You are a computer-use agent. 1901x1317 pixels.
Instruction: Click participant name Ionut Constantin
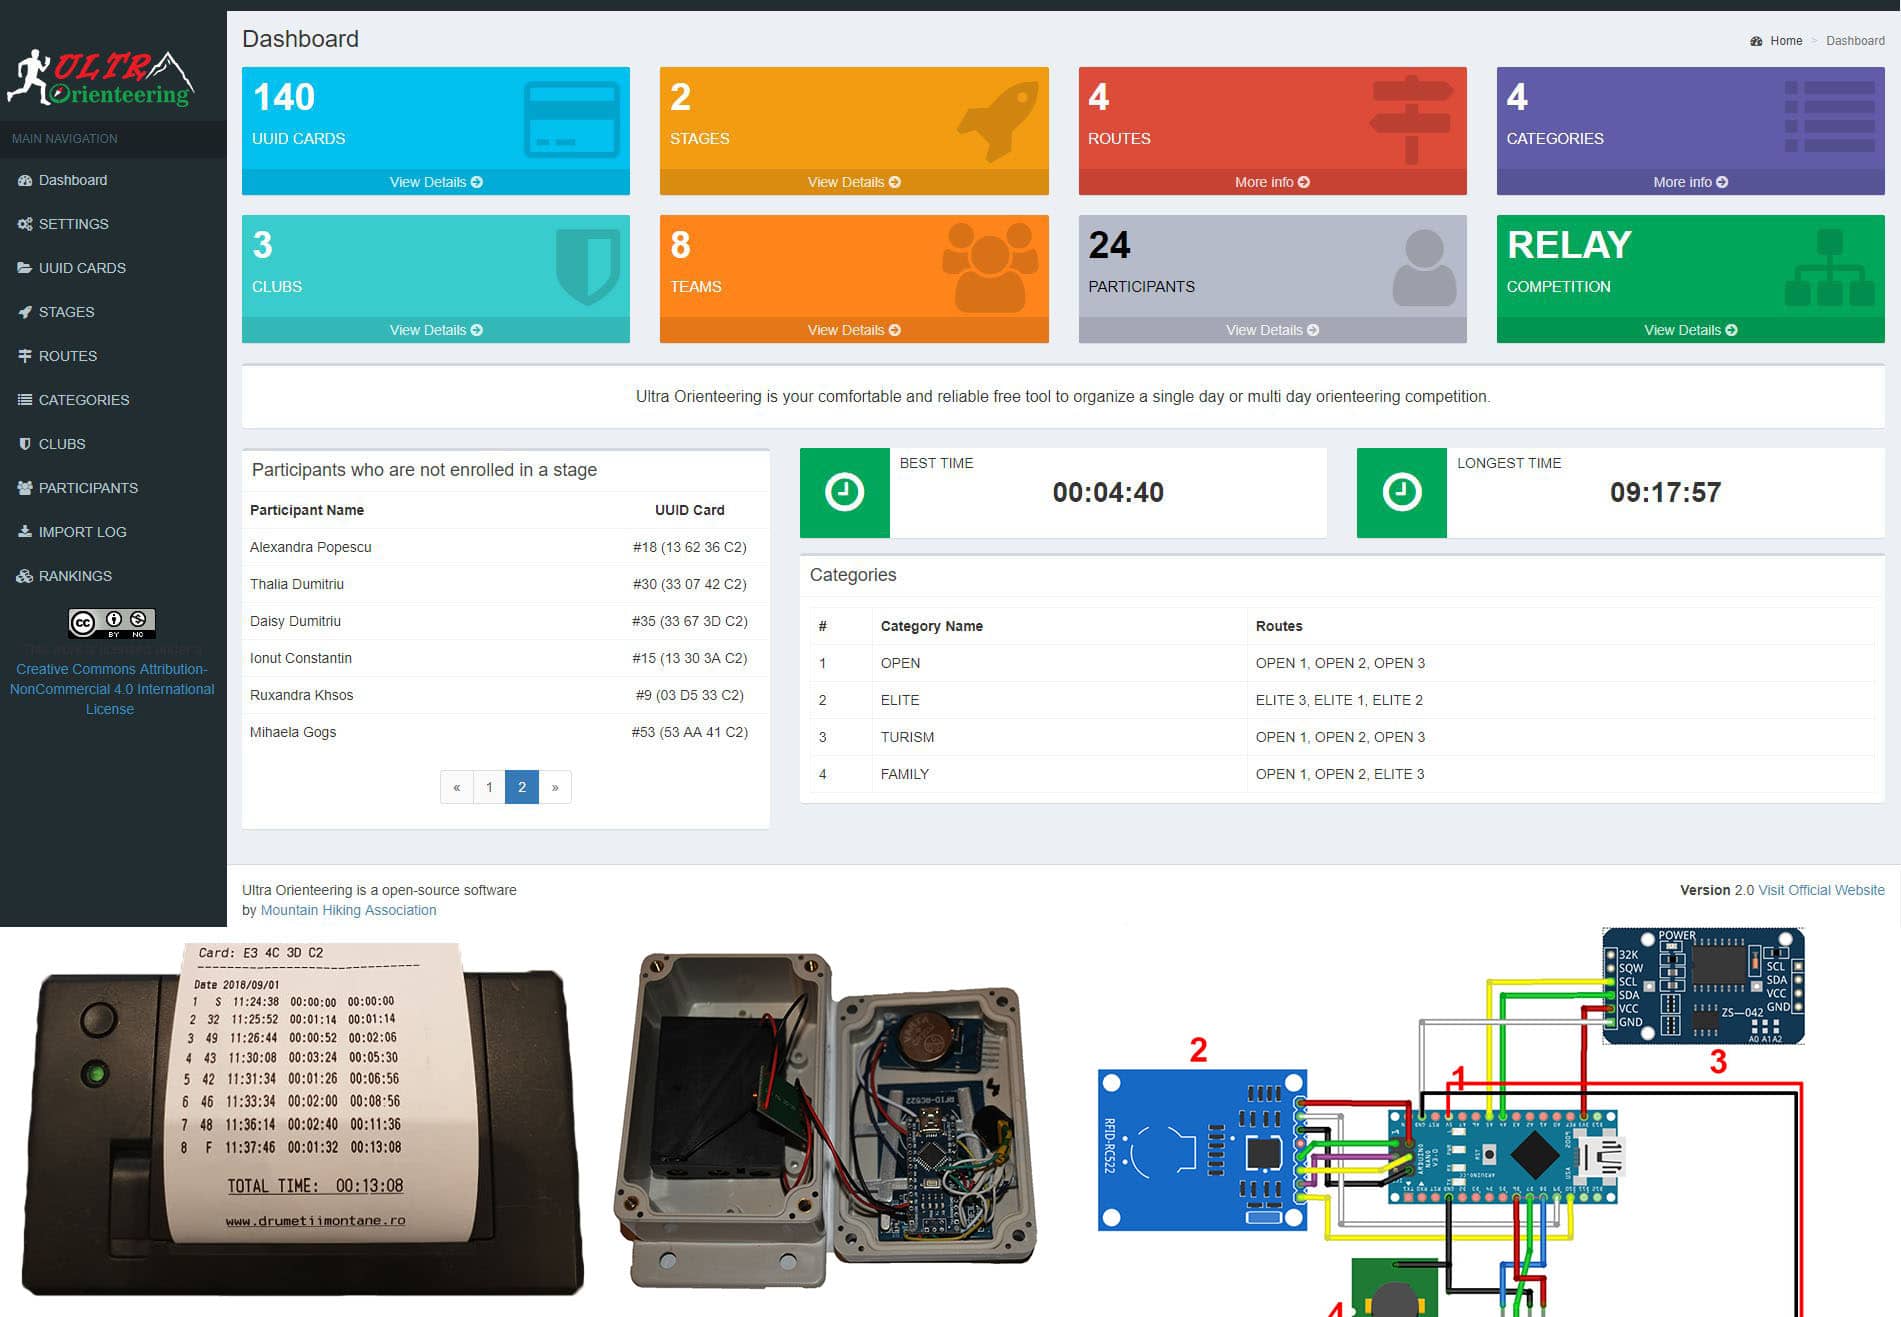(x=300, y=658)
